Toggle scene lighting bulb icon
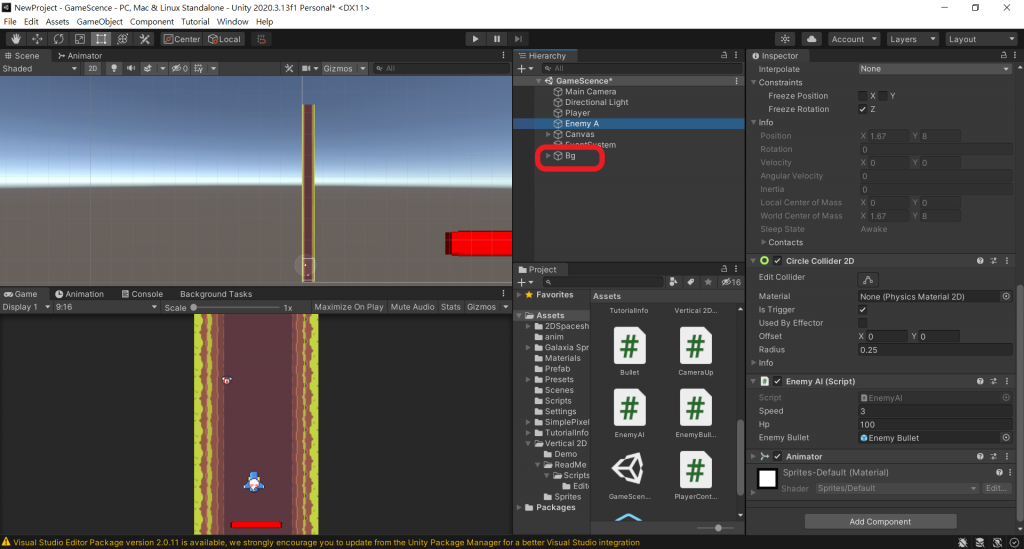1024x549 pixels. 114,69
